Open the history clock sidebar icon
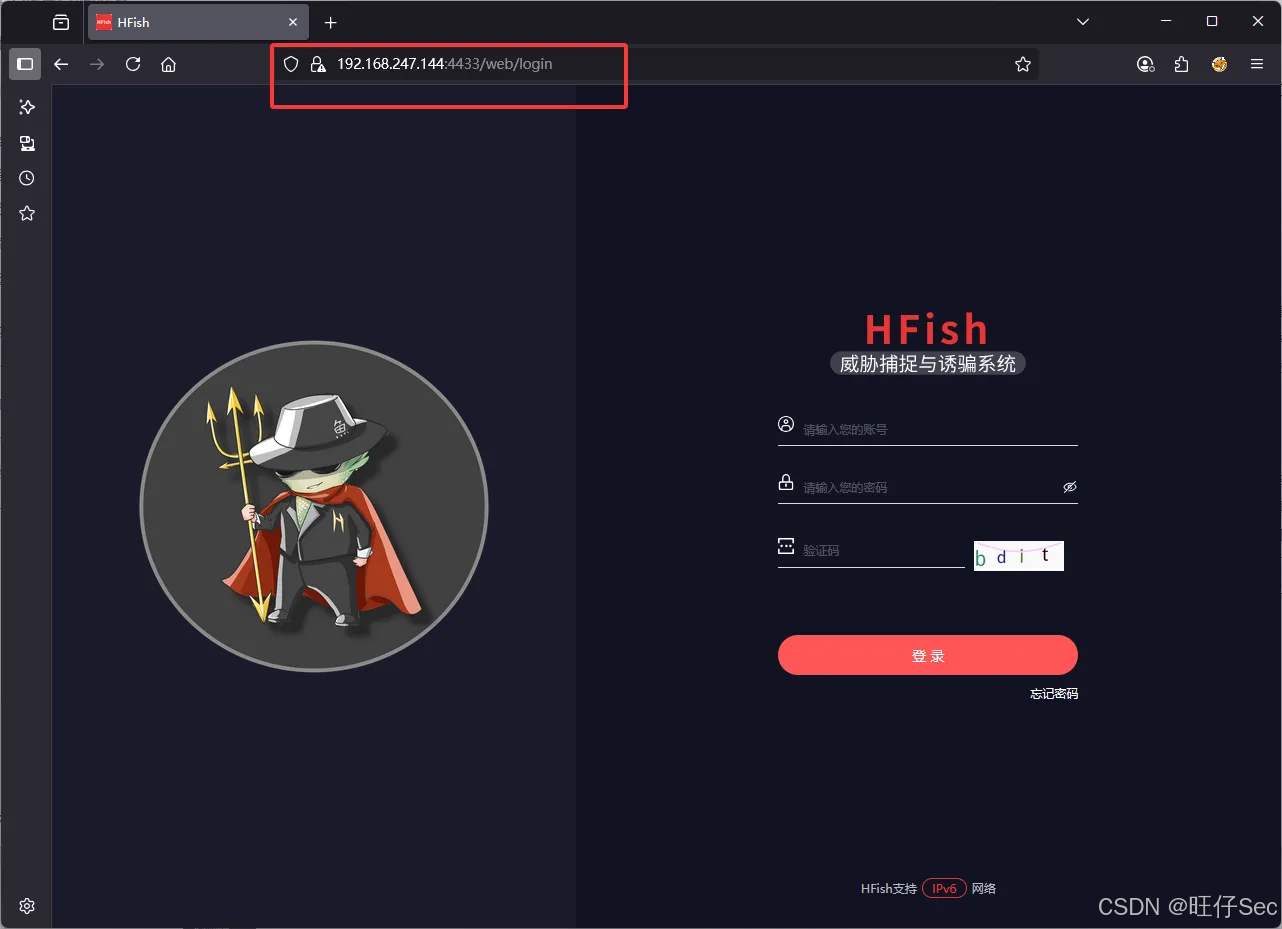This screenshot has height=929, width=1282. click(x=27, y=178)
